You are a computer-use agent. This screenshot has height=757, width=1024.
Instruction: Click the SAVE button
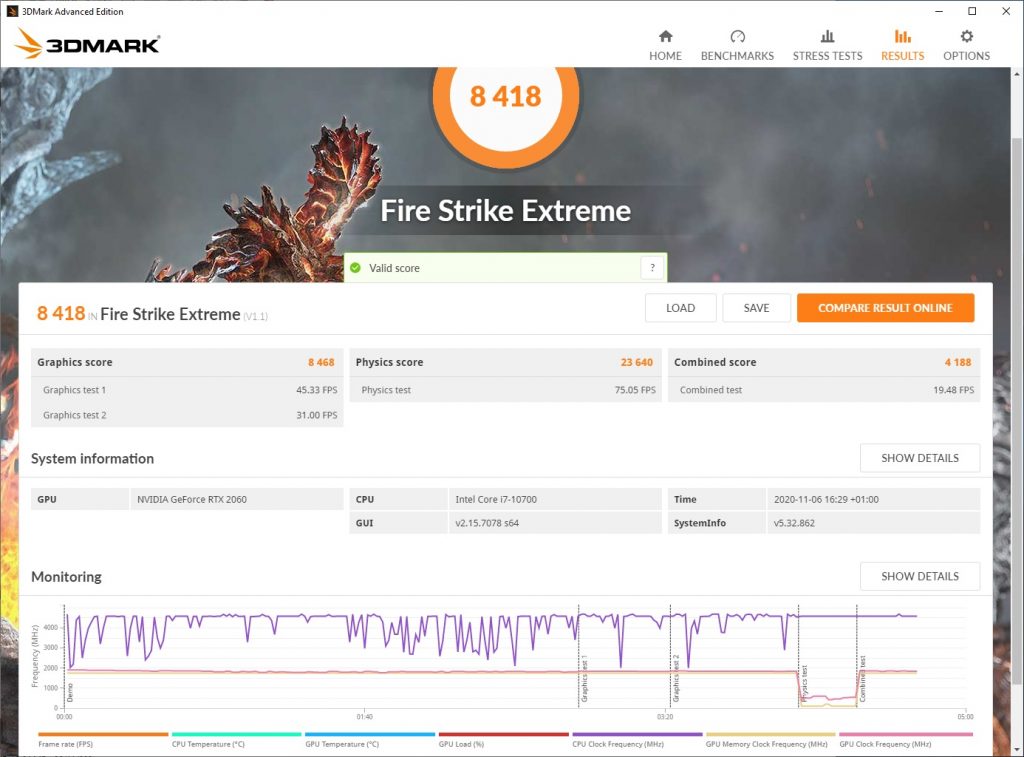[756, 308]
